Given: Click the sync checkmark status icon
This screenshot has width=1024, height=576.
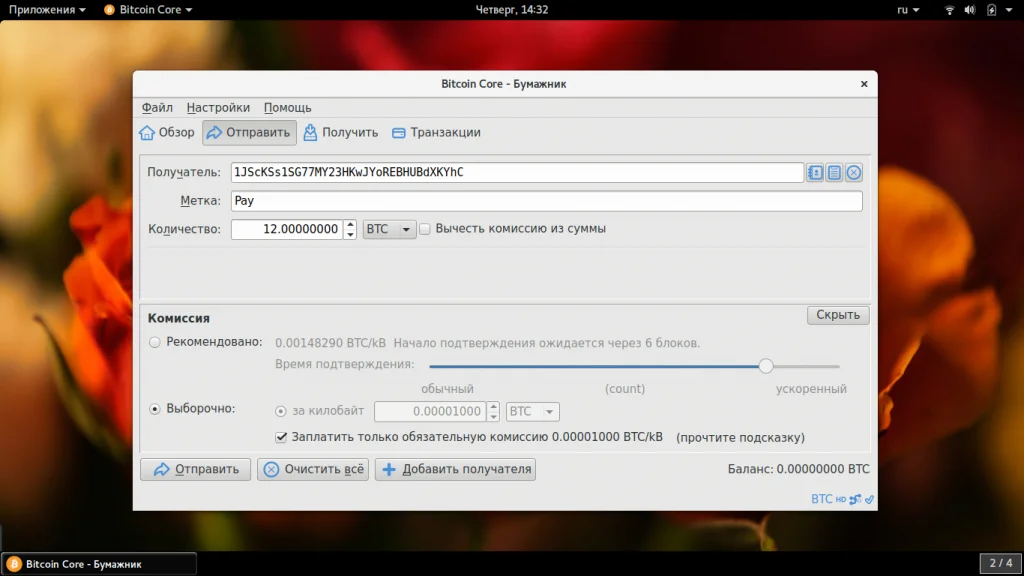Looking at the screenshot, I should pos(869,500).
